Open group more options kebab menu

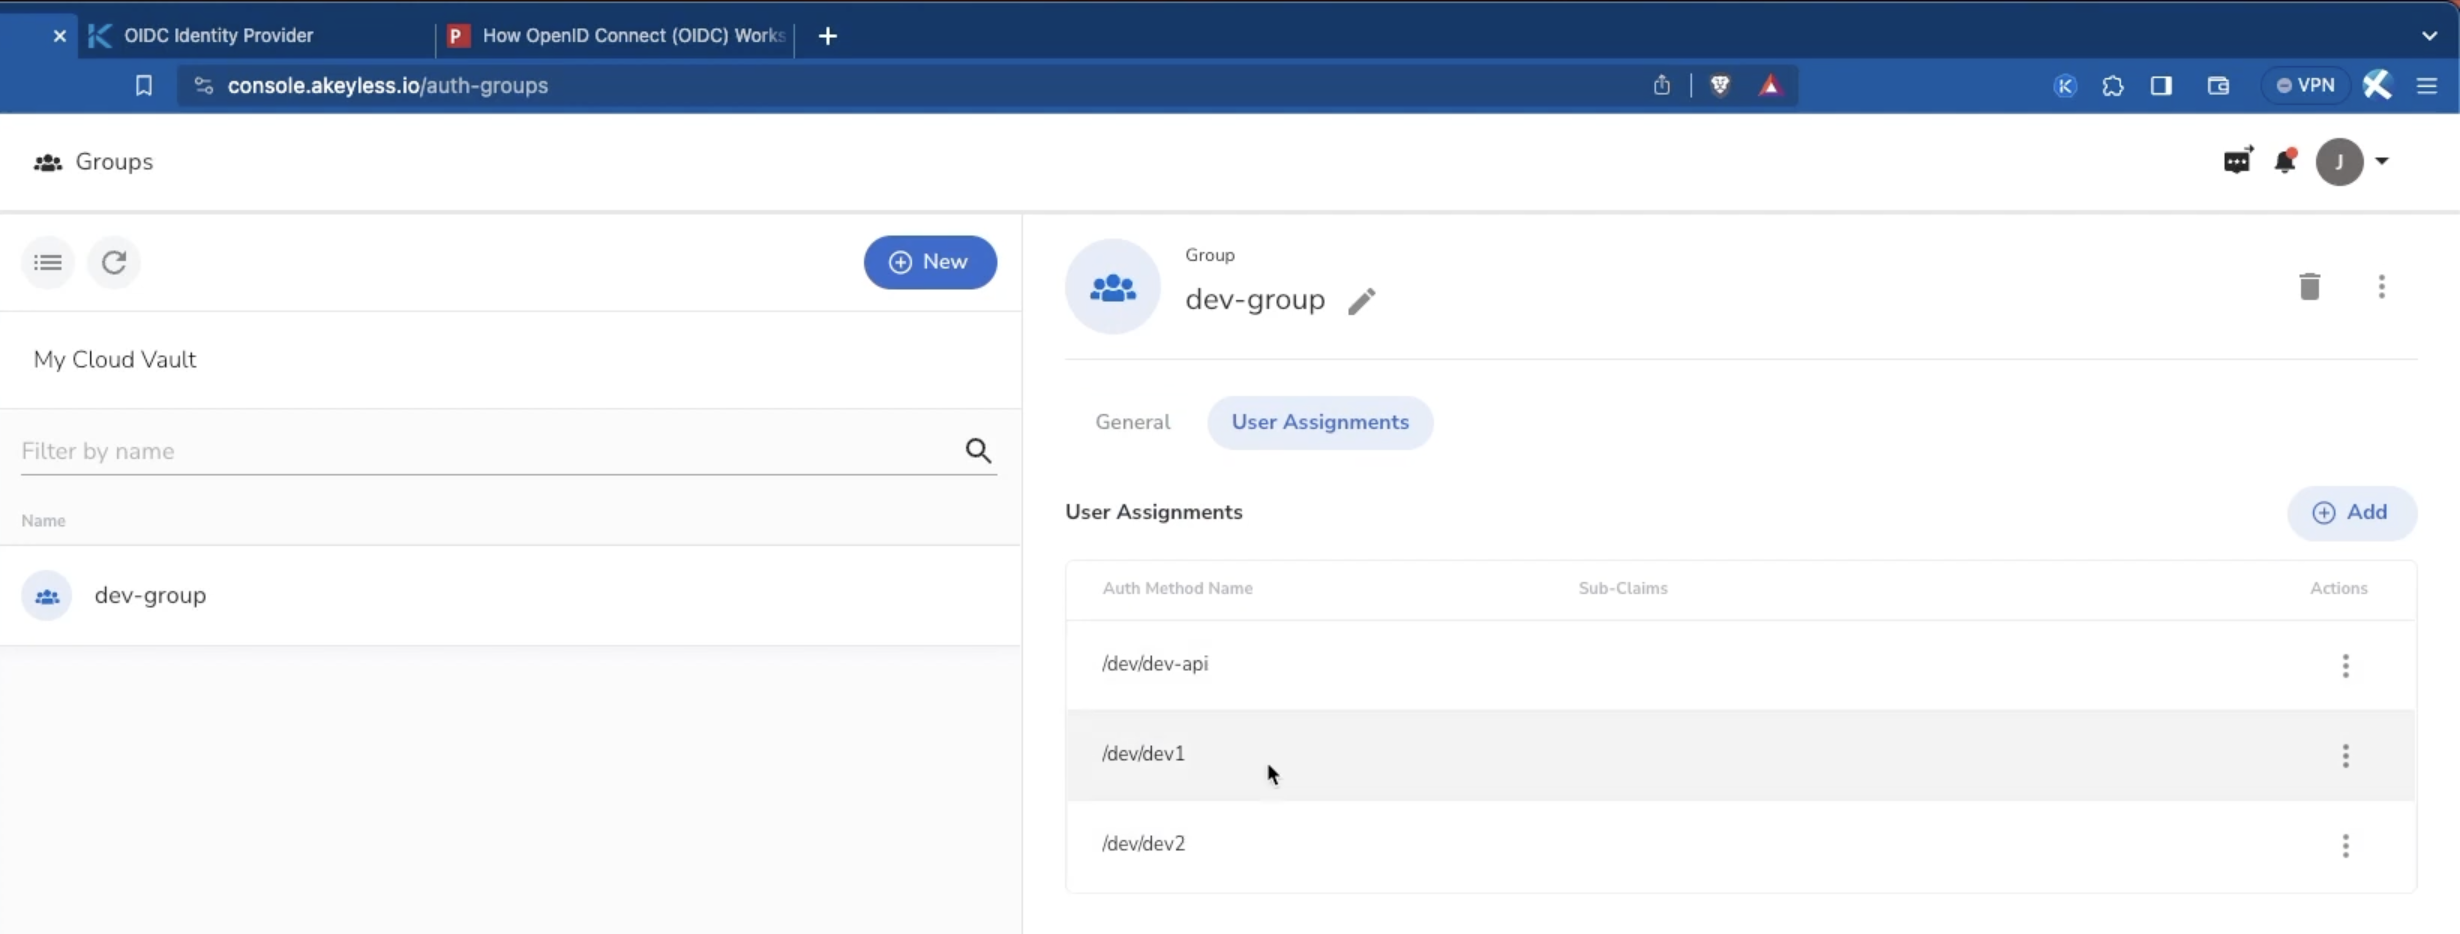pos(2381,287)
